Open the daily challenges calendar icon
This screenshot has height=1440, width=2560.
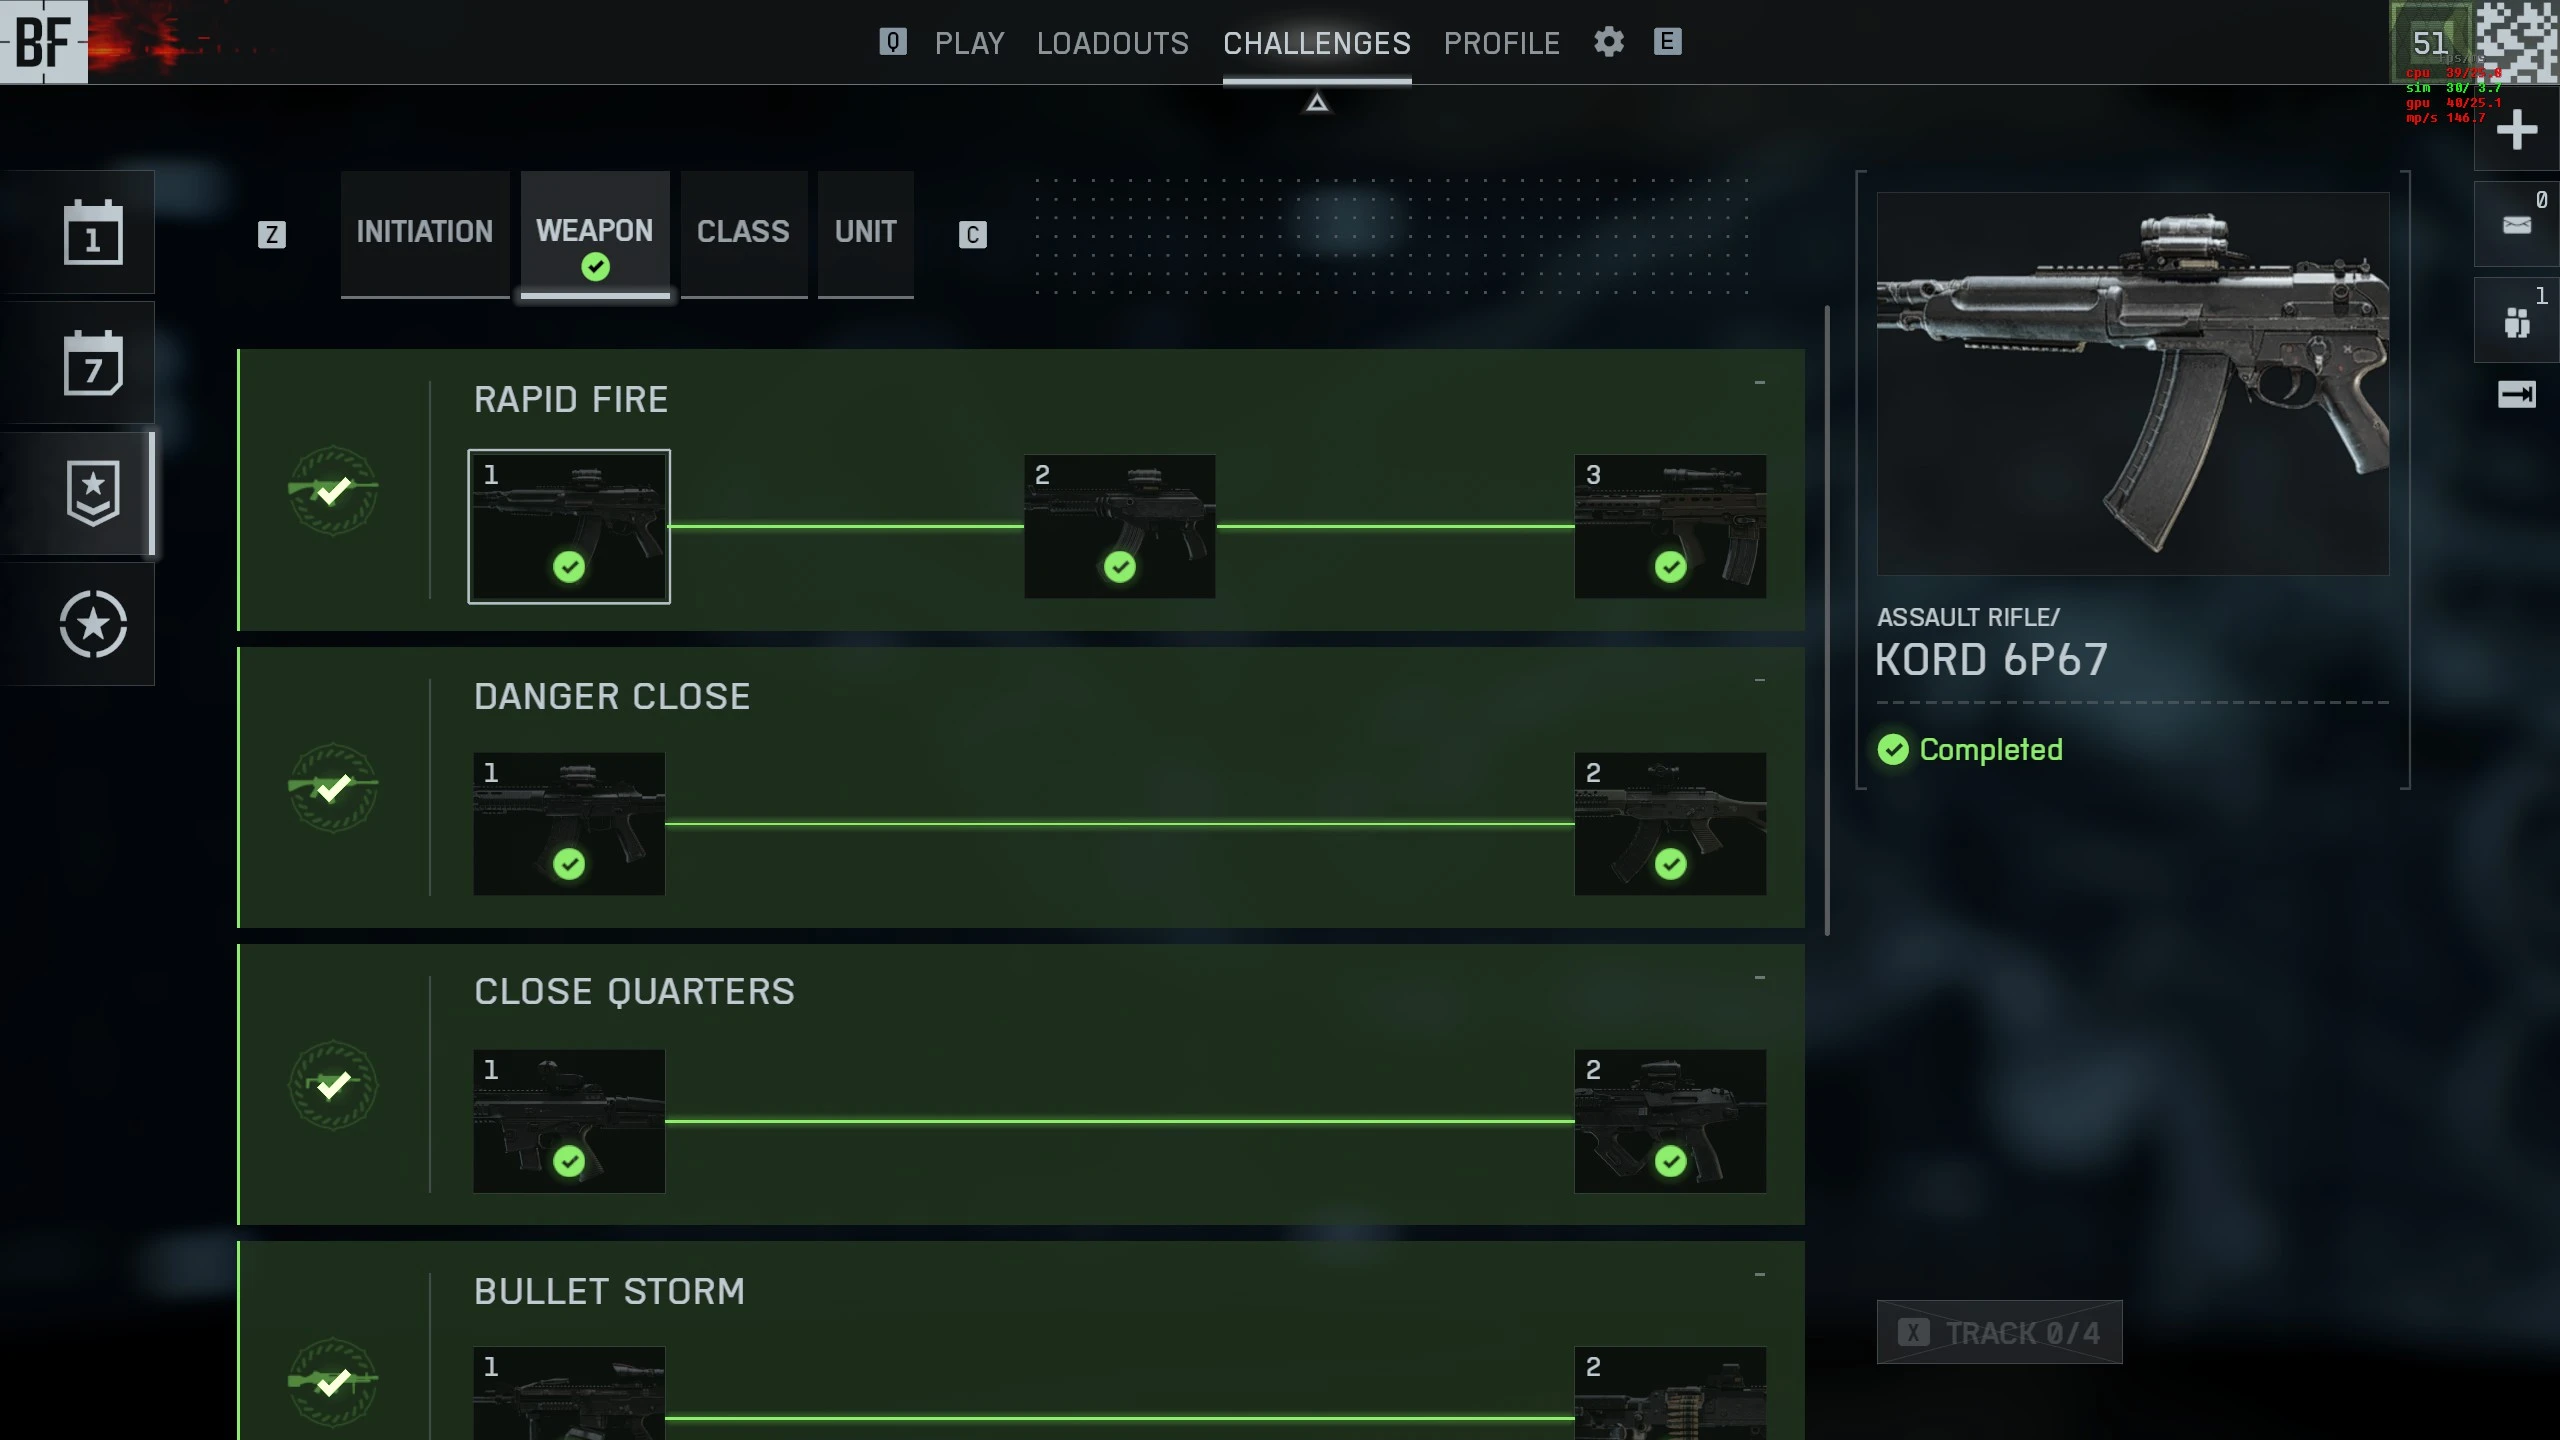93,232
